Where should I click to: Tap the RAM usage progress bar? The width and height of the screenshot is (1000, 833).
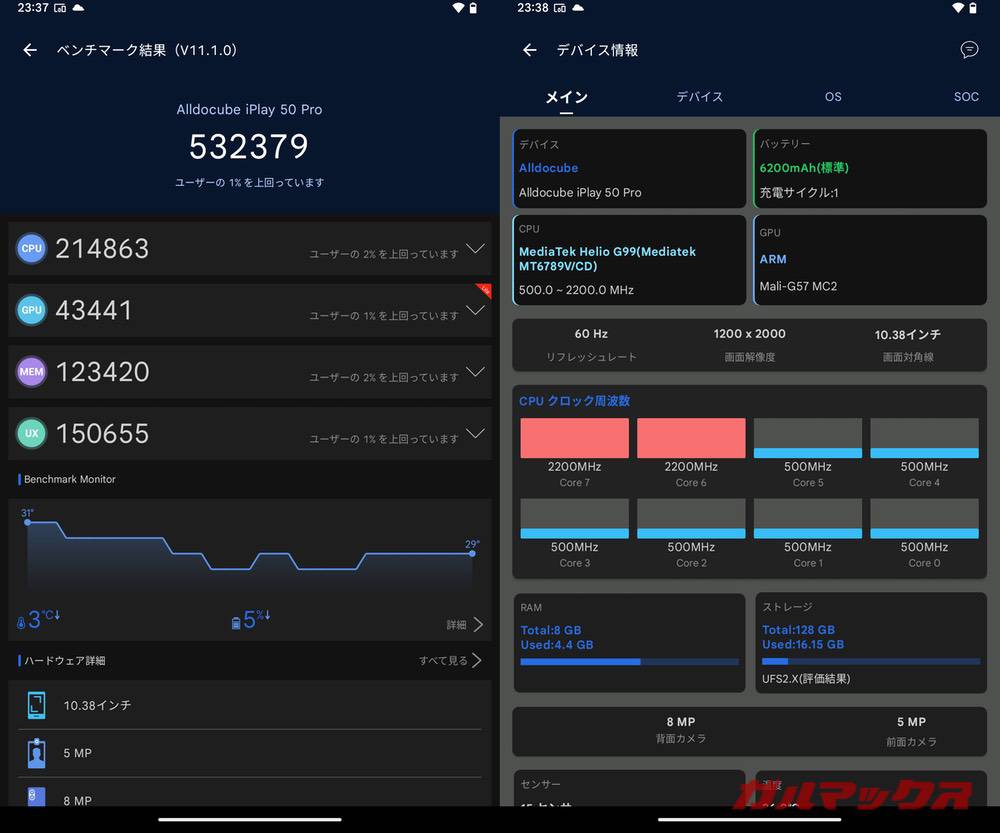[x=629, y=662]
